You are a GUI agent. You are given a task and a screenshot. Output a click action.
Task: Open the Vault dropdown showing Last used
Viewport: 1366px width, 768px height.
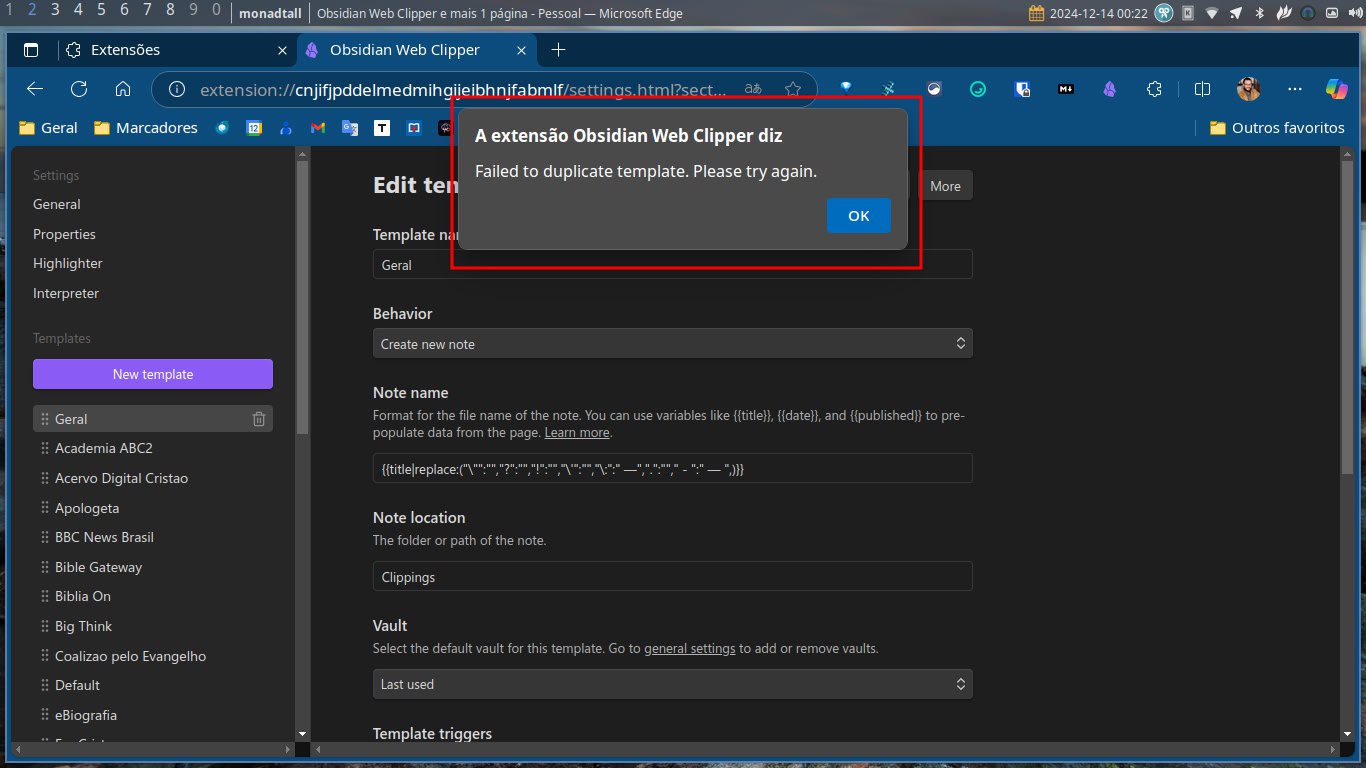(x=673, y=684)
